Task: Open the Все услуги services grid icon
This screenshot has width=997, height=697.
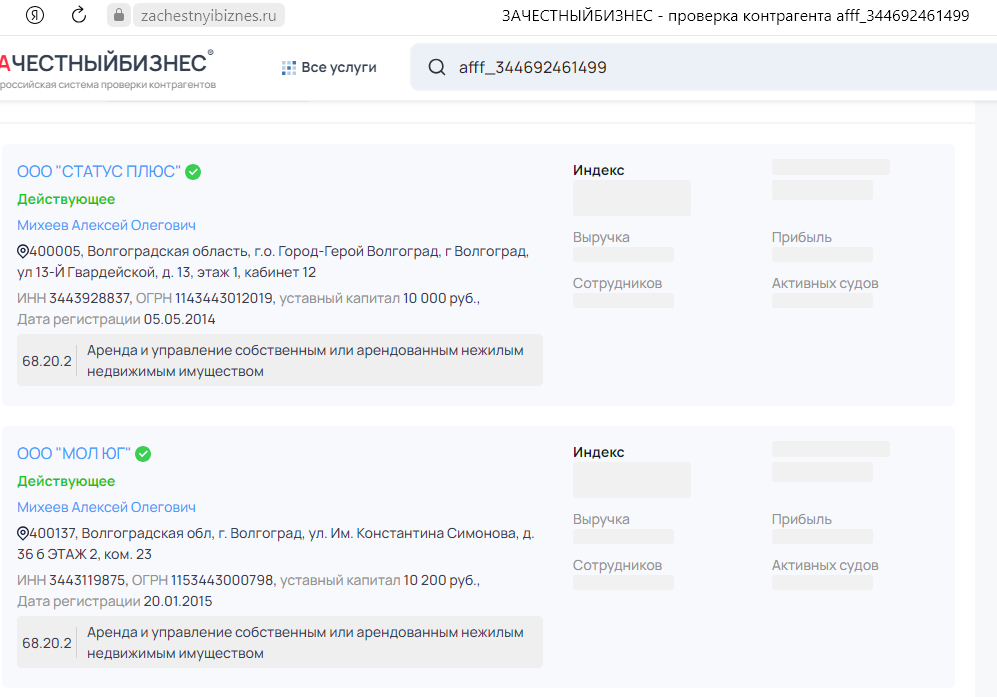Action: click(x=289, y=67)
